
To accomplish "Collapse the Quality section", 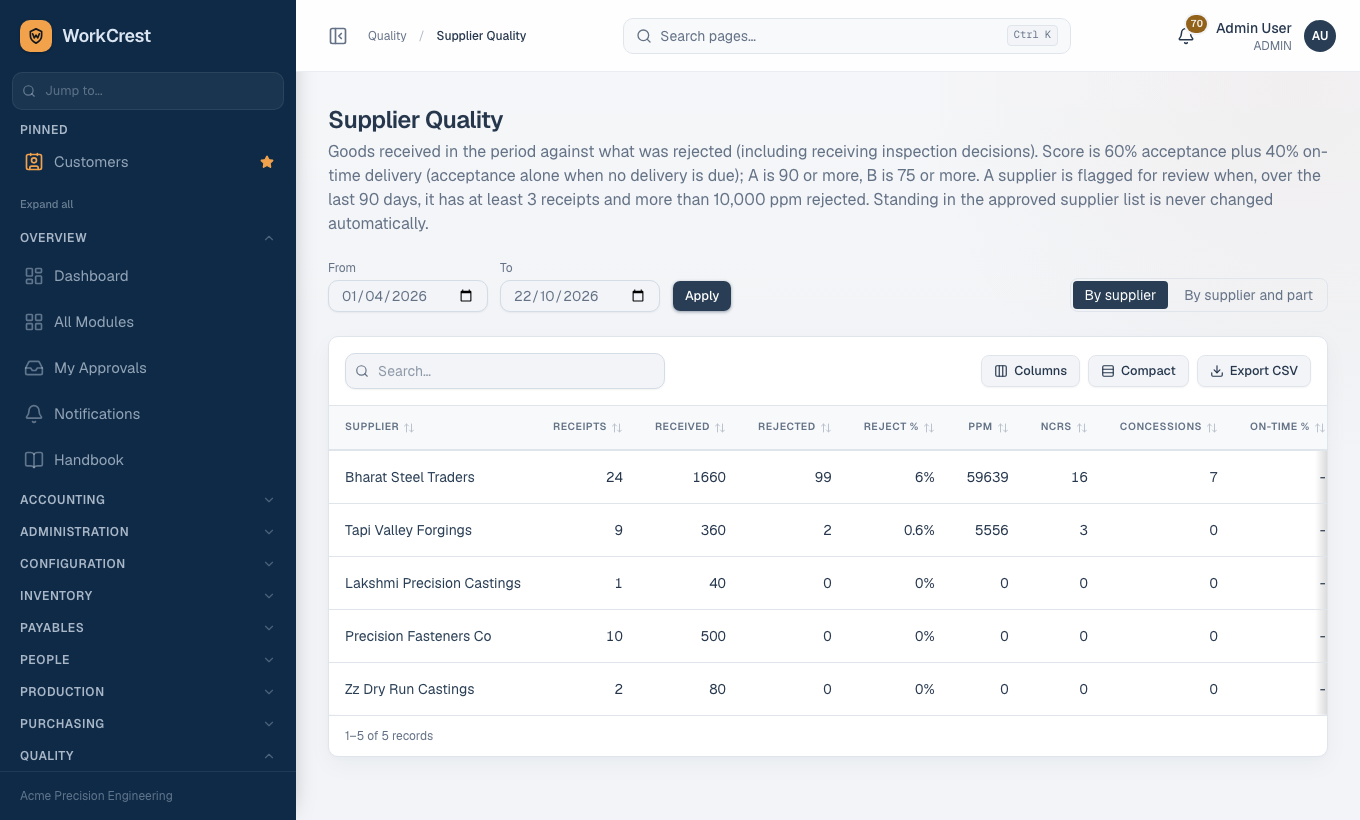I will [148, 756].
